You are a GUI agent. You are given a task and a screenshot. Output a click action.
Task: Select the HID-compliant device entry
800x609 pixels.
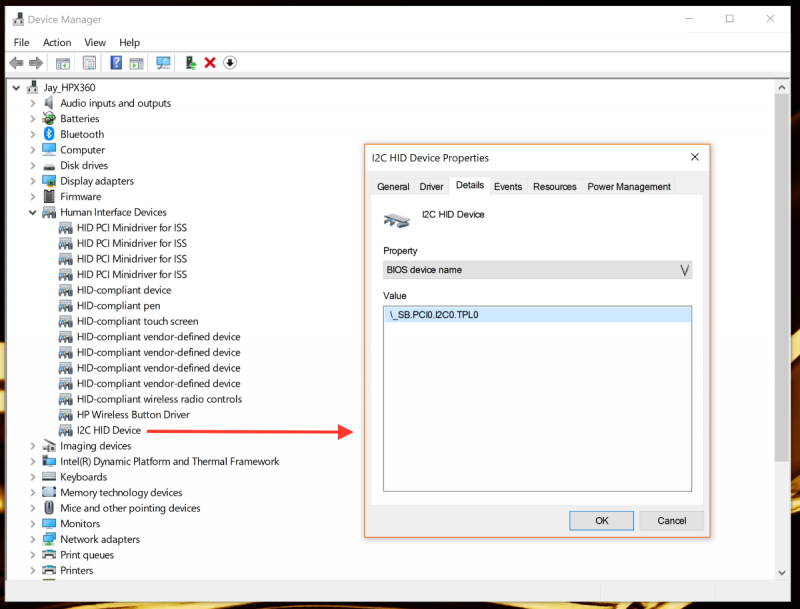124,290
